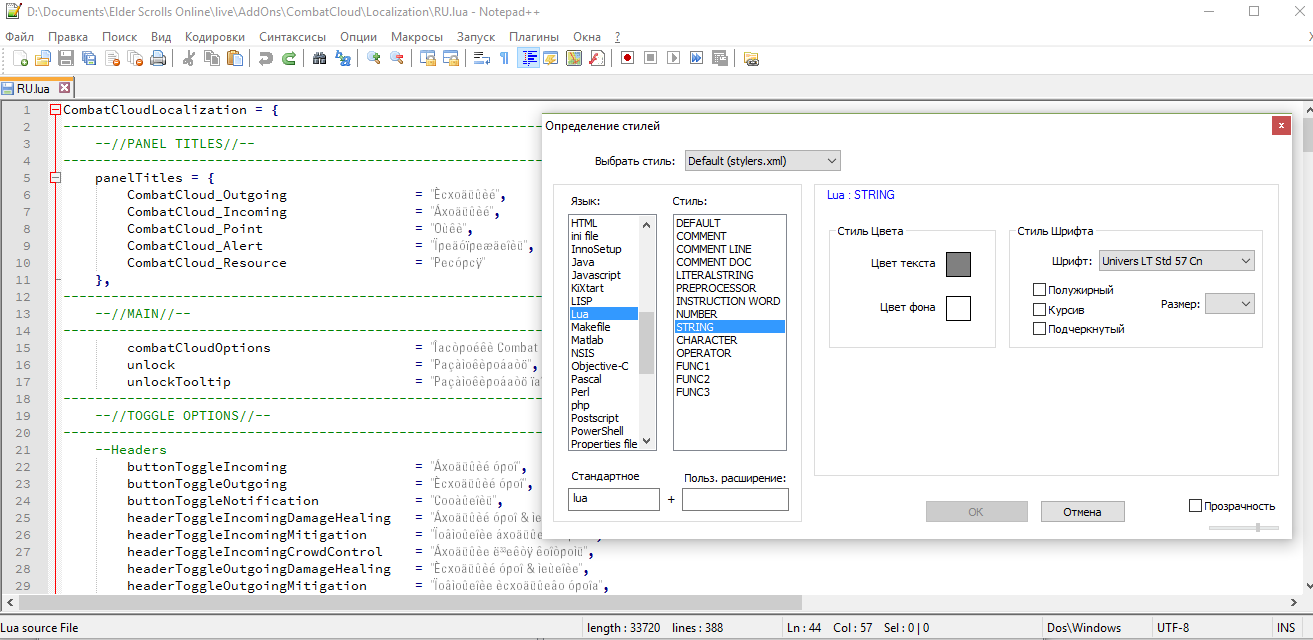Open the Плагины menu

(x=534, y=36)
